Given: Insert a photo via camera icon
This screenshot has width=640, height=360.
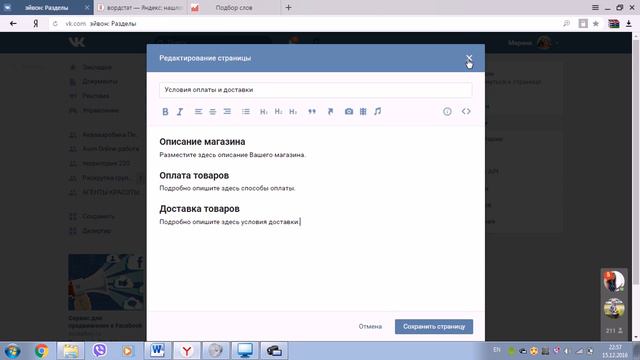Looking at the screenshot, I should [x=349, y=111].
